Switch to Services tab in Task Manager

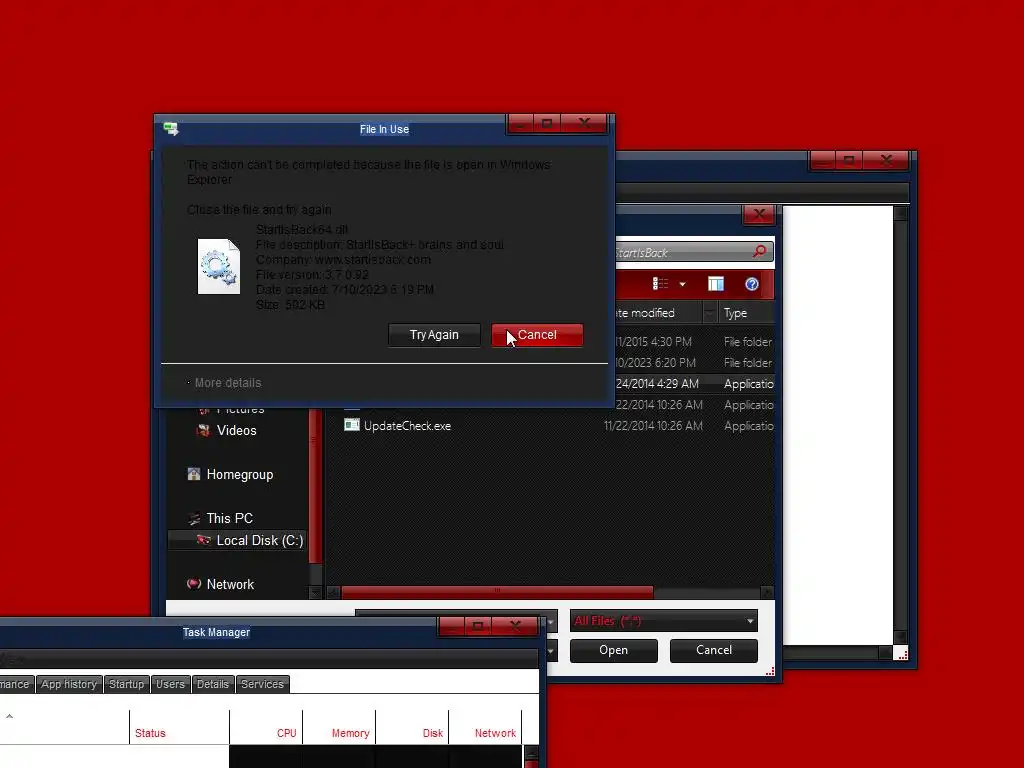tap(263, 684)
